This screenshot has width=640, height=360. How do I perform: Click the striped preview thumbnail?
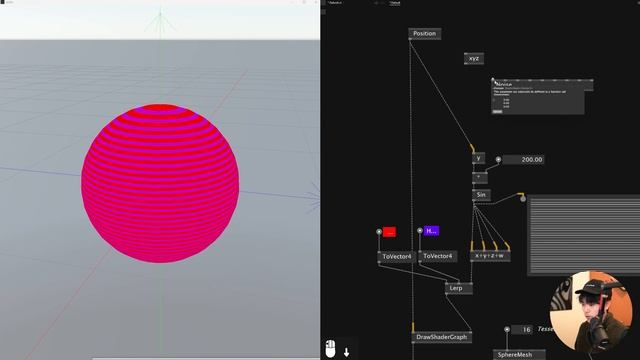pos(584,235)
